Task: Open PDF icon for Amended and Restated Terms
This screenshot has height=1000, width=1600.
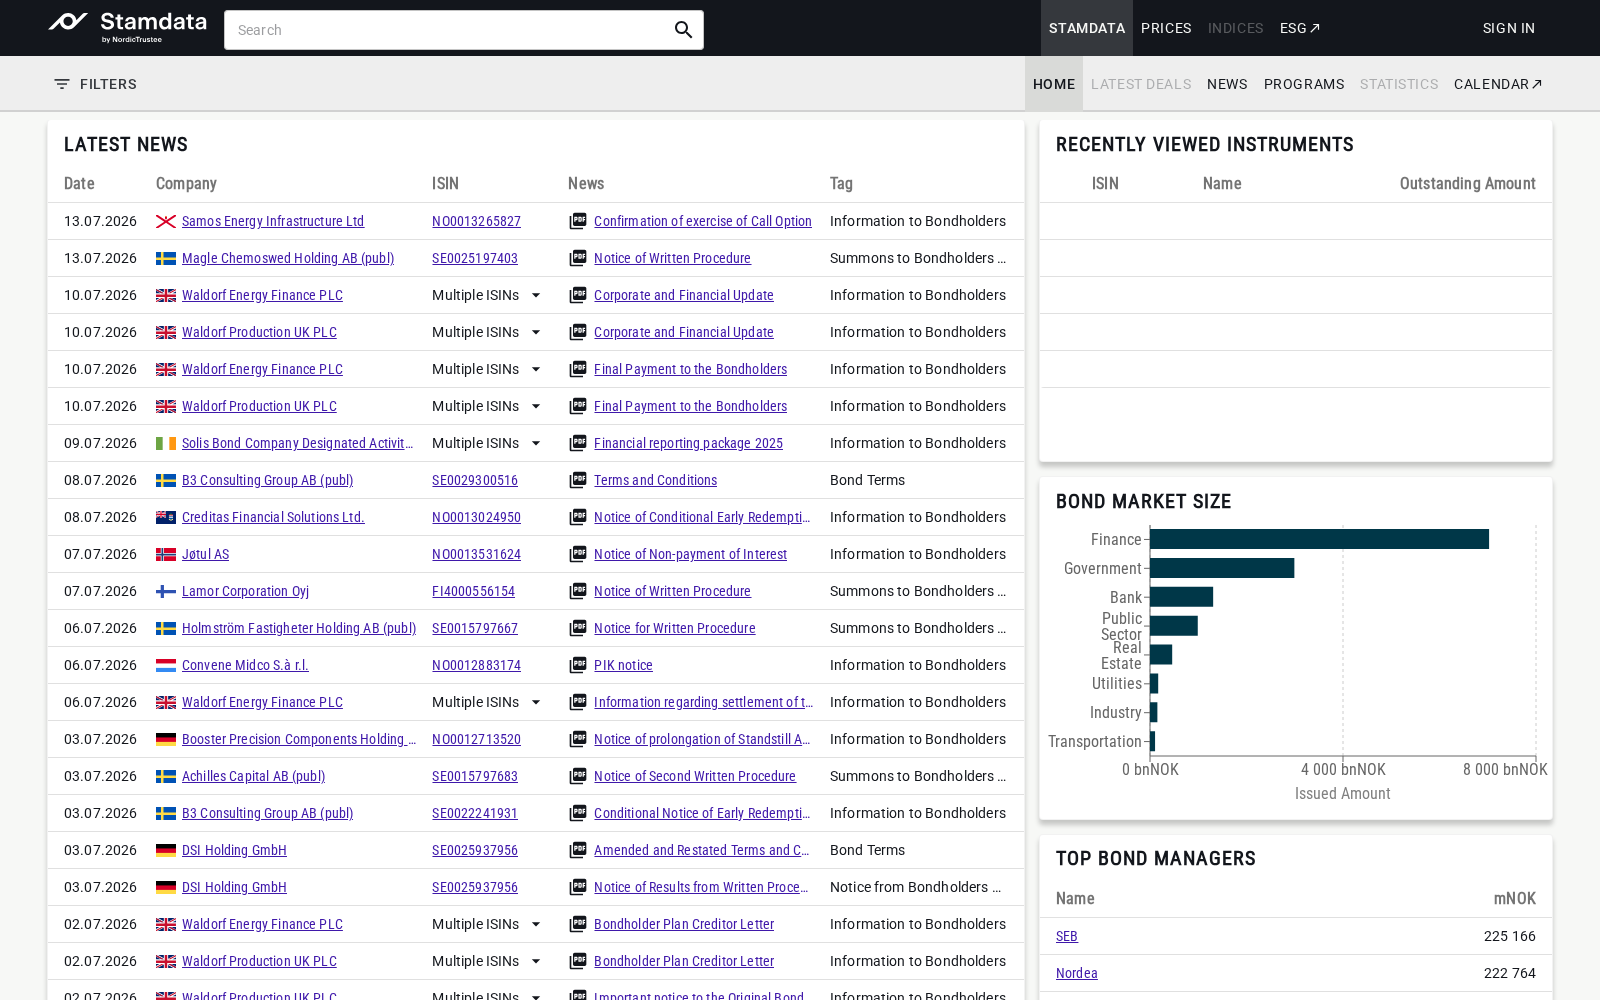Action: 578,850
